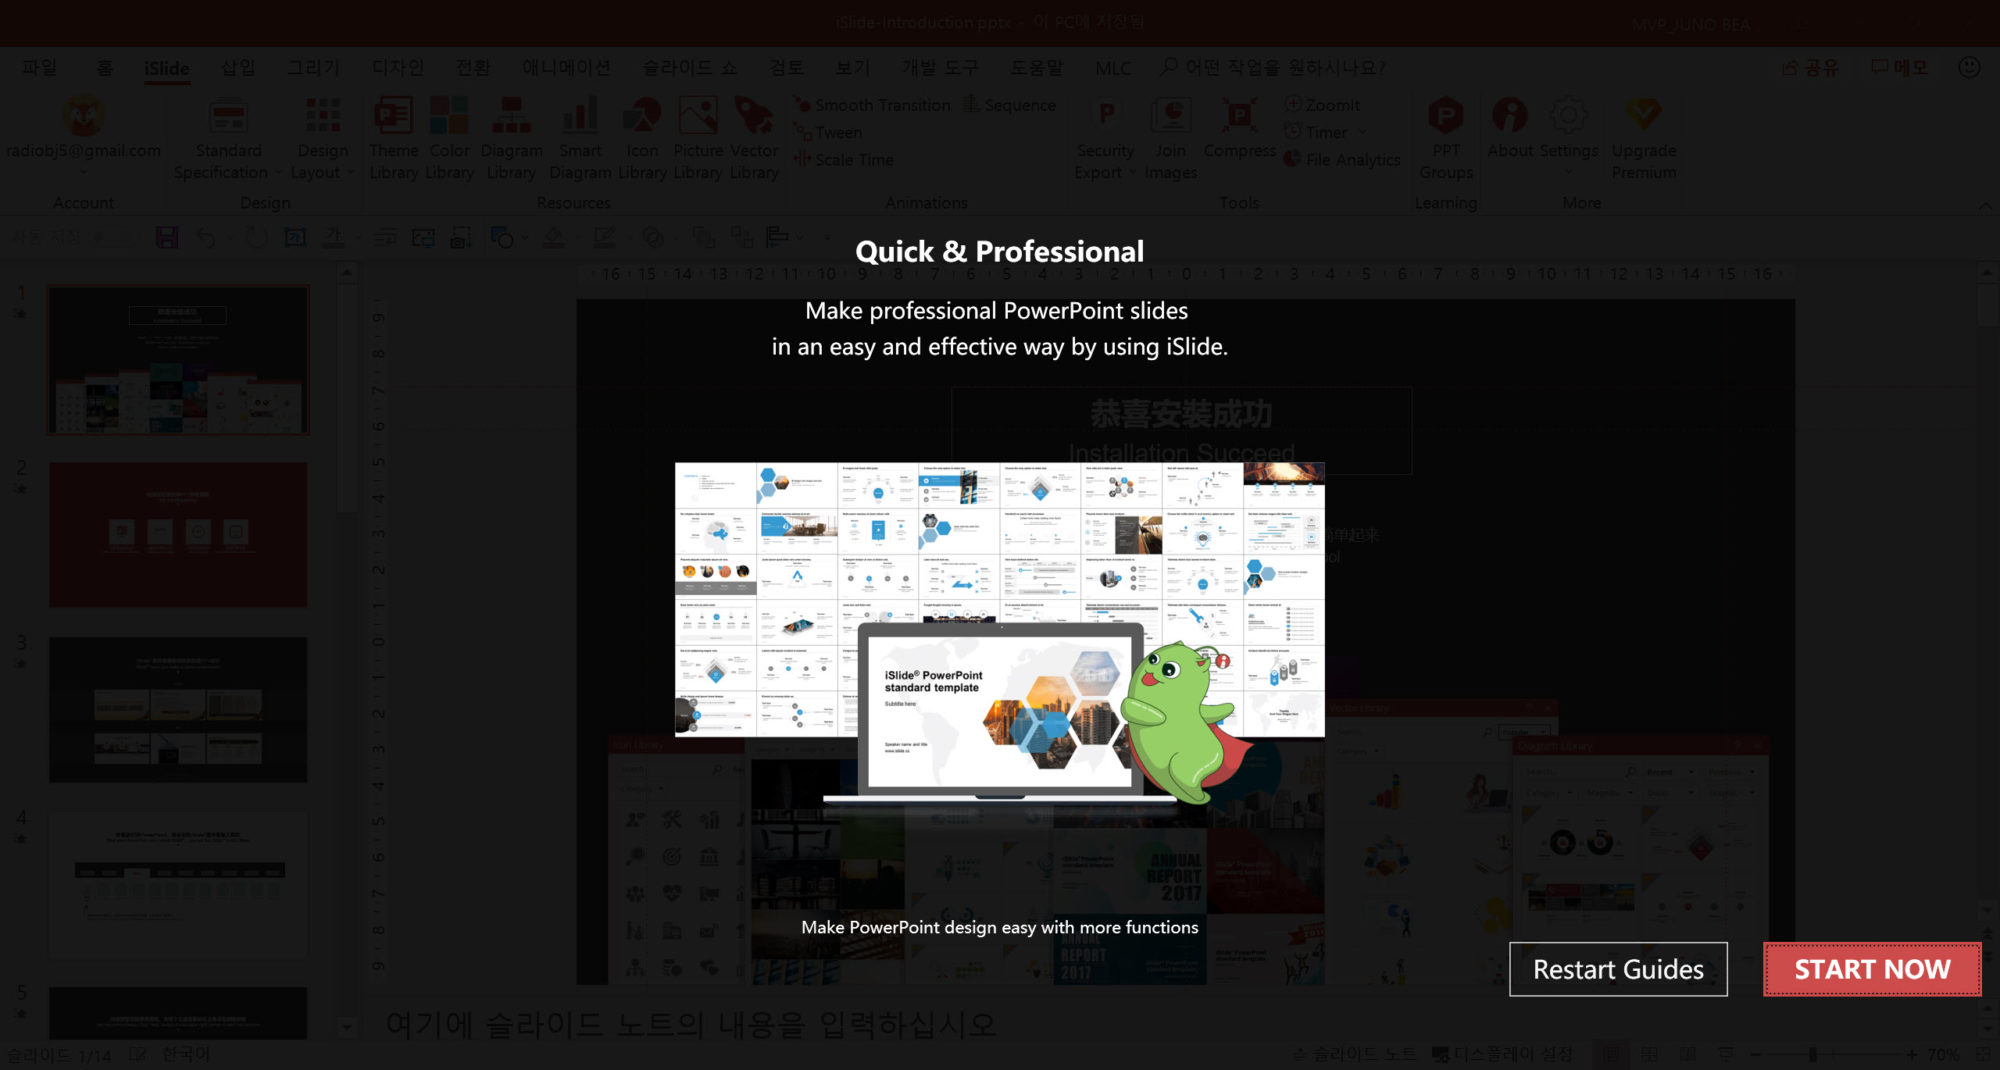Click the zoom in plus button
This screenshot has height=1070, width=2000.
tap(1912, 1054)
